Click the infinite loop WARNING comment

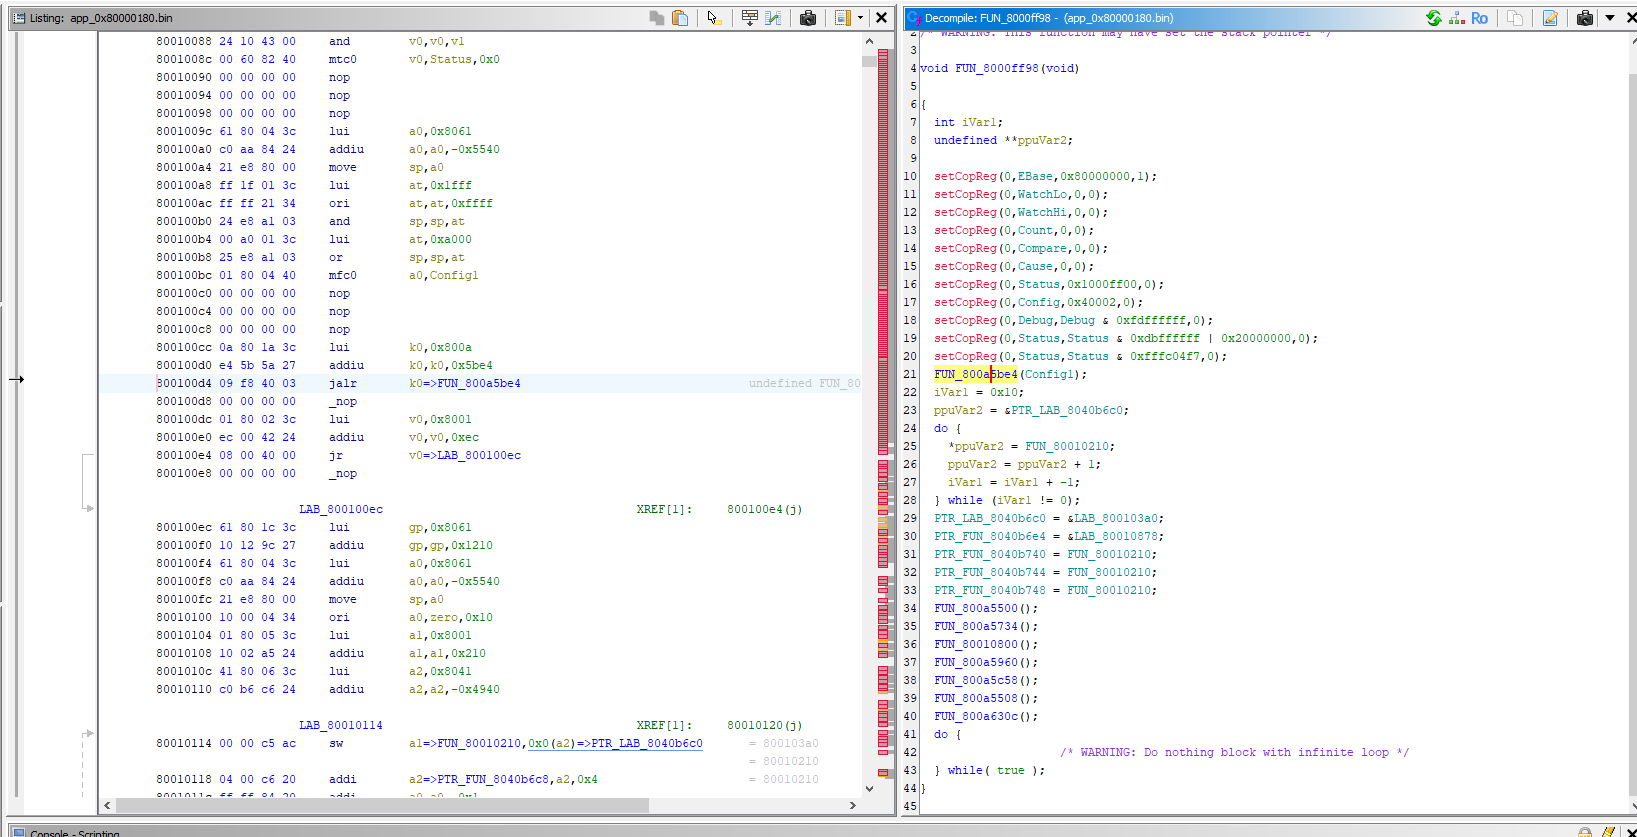[x=1234, y=752]
